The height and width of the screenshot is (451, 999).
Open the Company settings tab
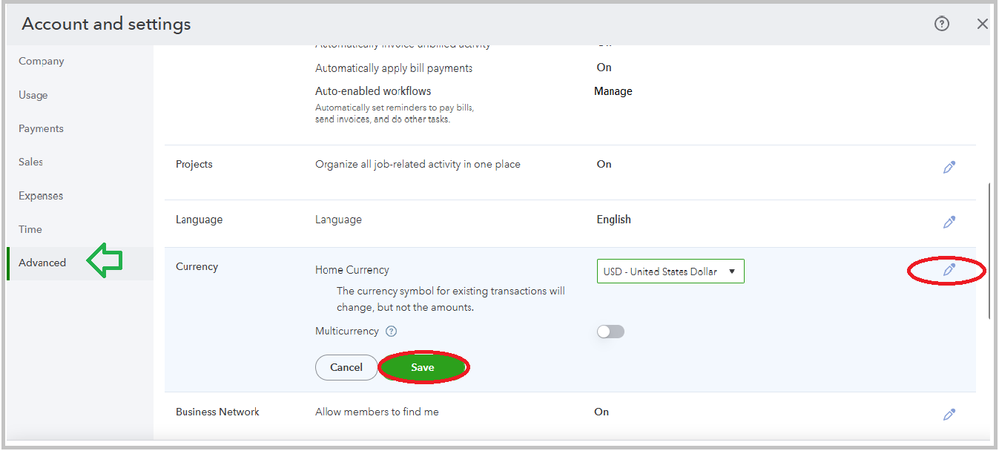click(x=41, y=61)
